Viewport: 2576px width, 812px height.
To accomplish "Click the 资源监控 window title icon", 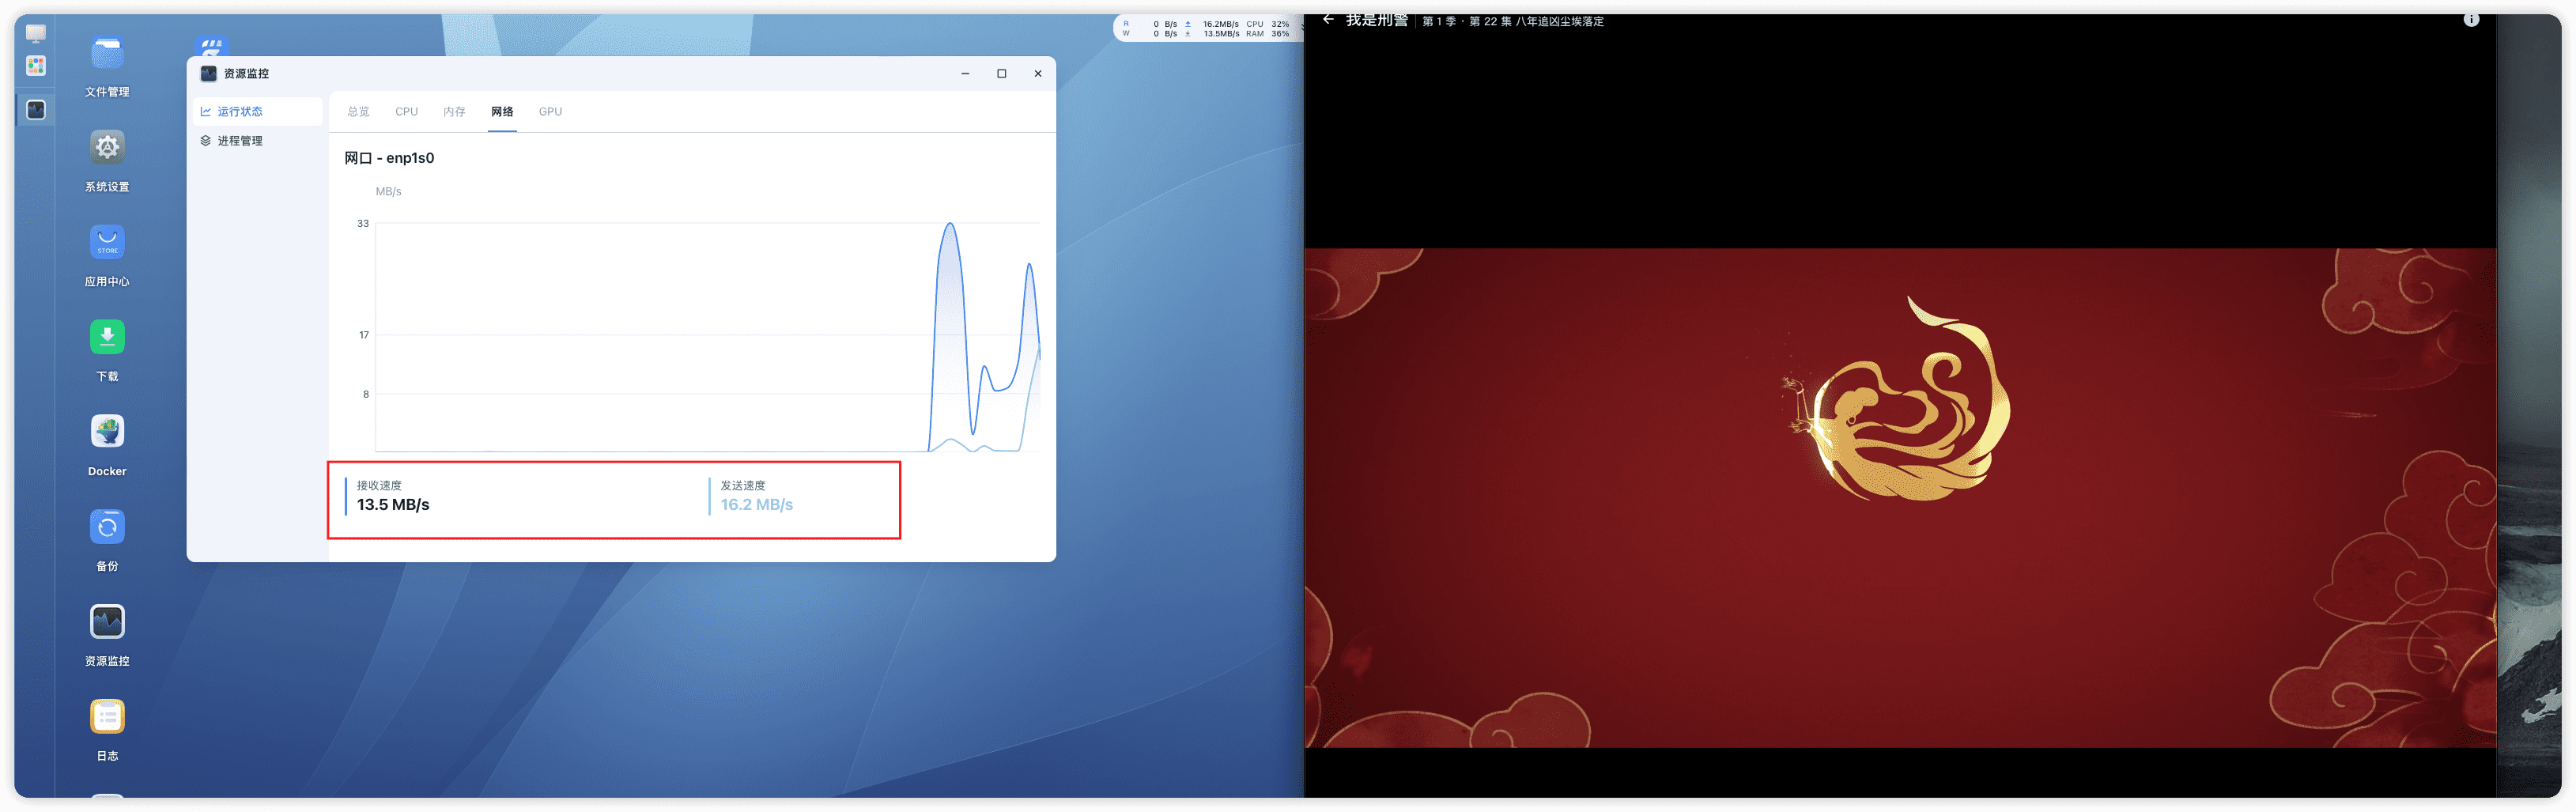I will click(209, 74).
